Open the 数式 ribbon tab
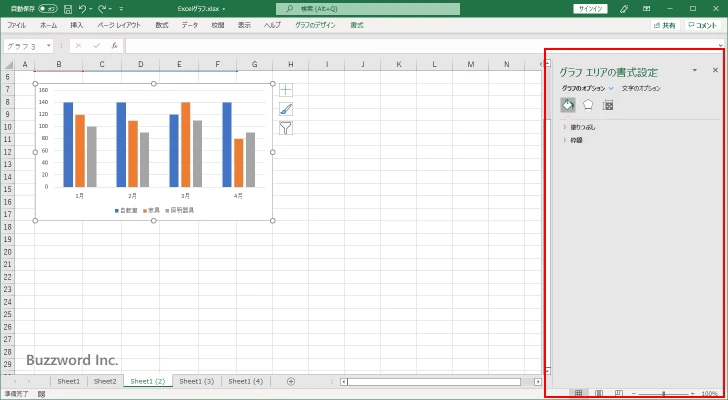 pyautogui.click(x=162, y=26)
